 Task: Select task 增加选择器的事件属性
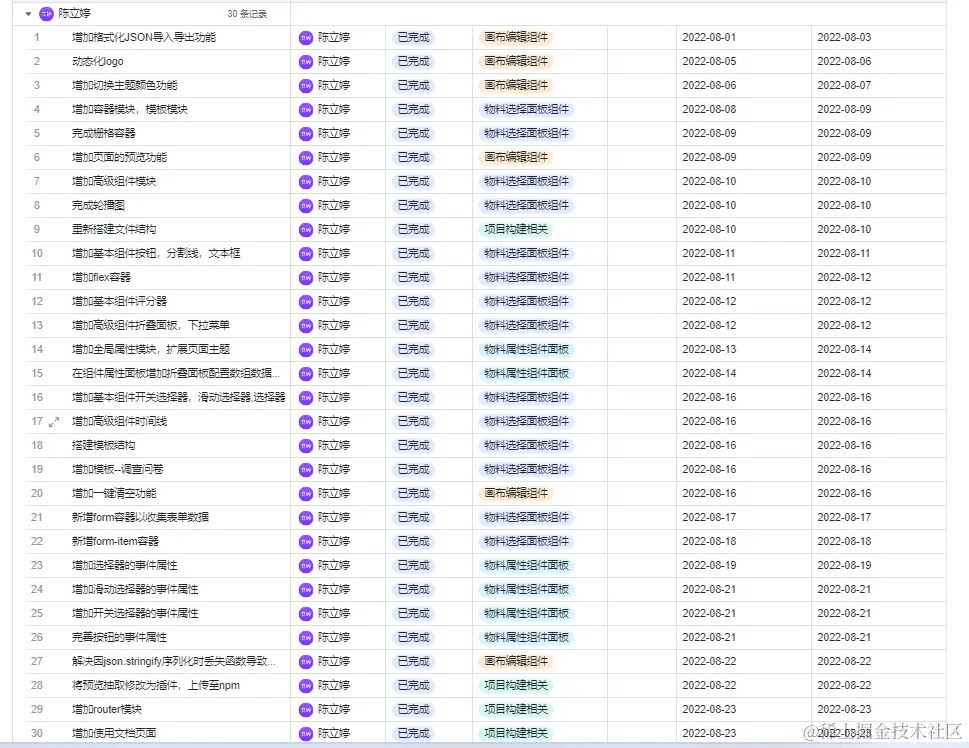(125, 566)
